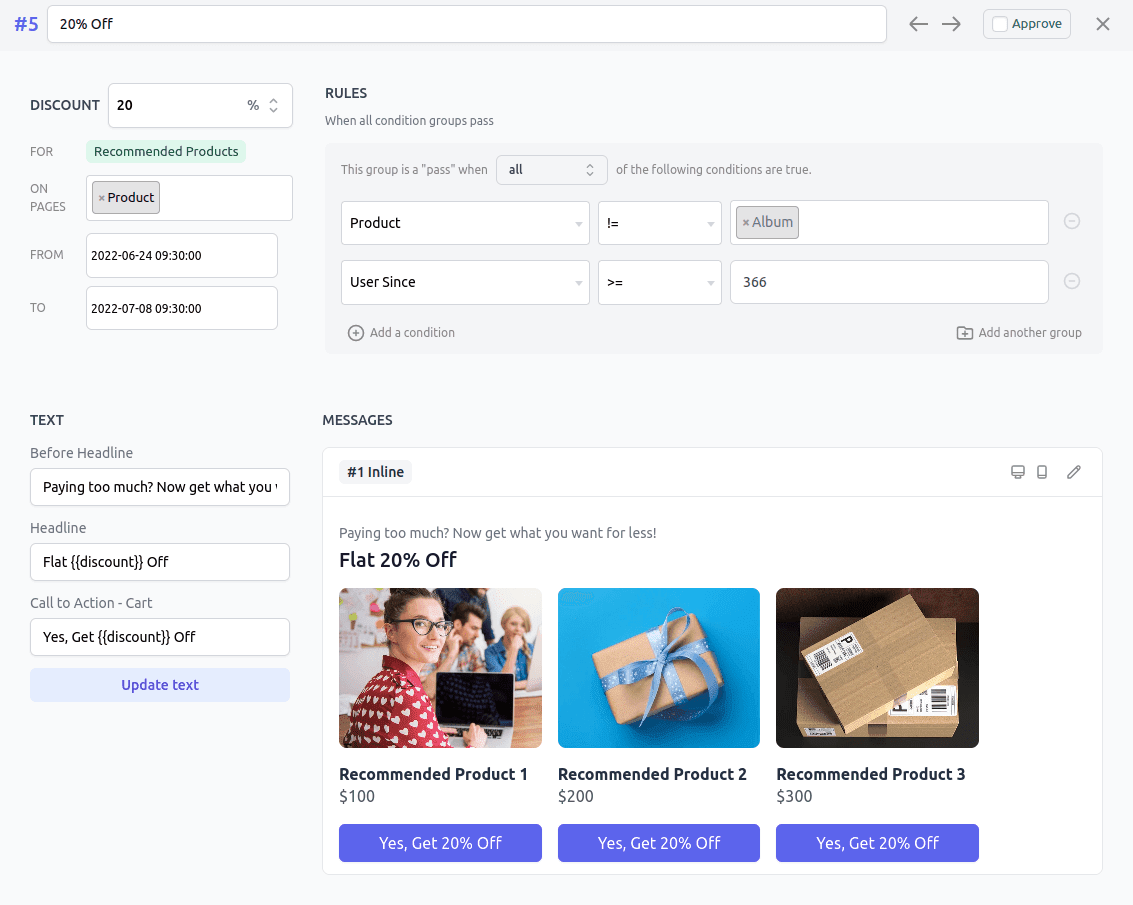The image size is (1133, 905).
Task: Switch to mobile preview of the message
Action: coord(1042,471)
